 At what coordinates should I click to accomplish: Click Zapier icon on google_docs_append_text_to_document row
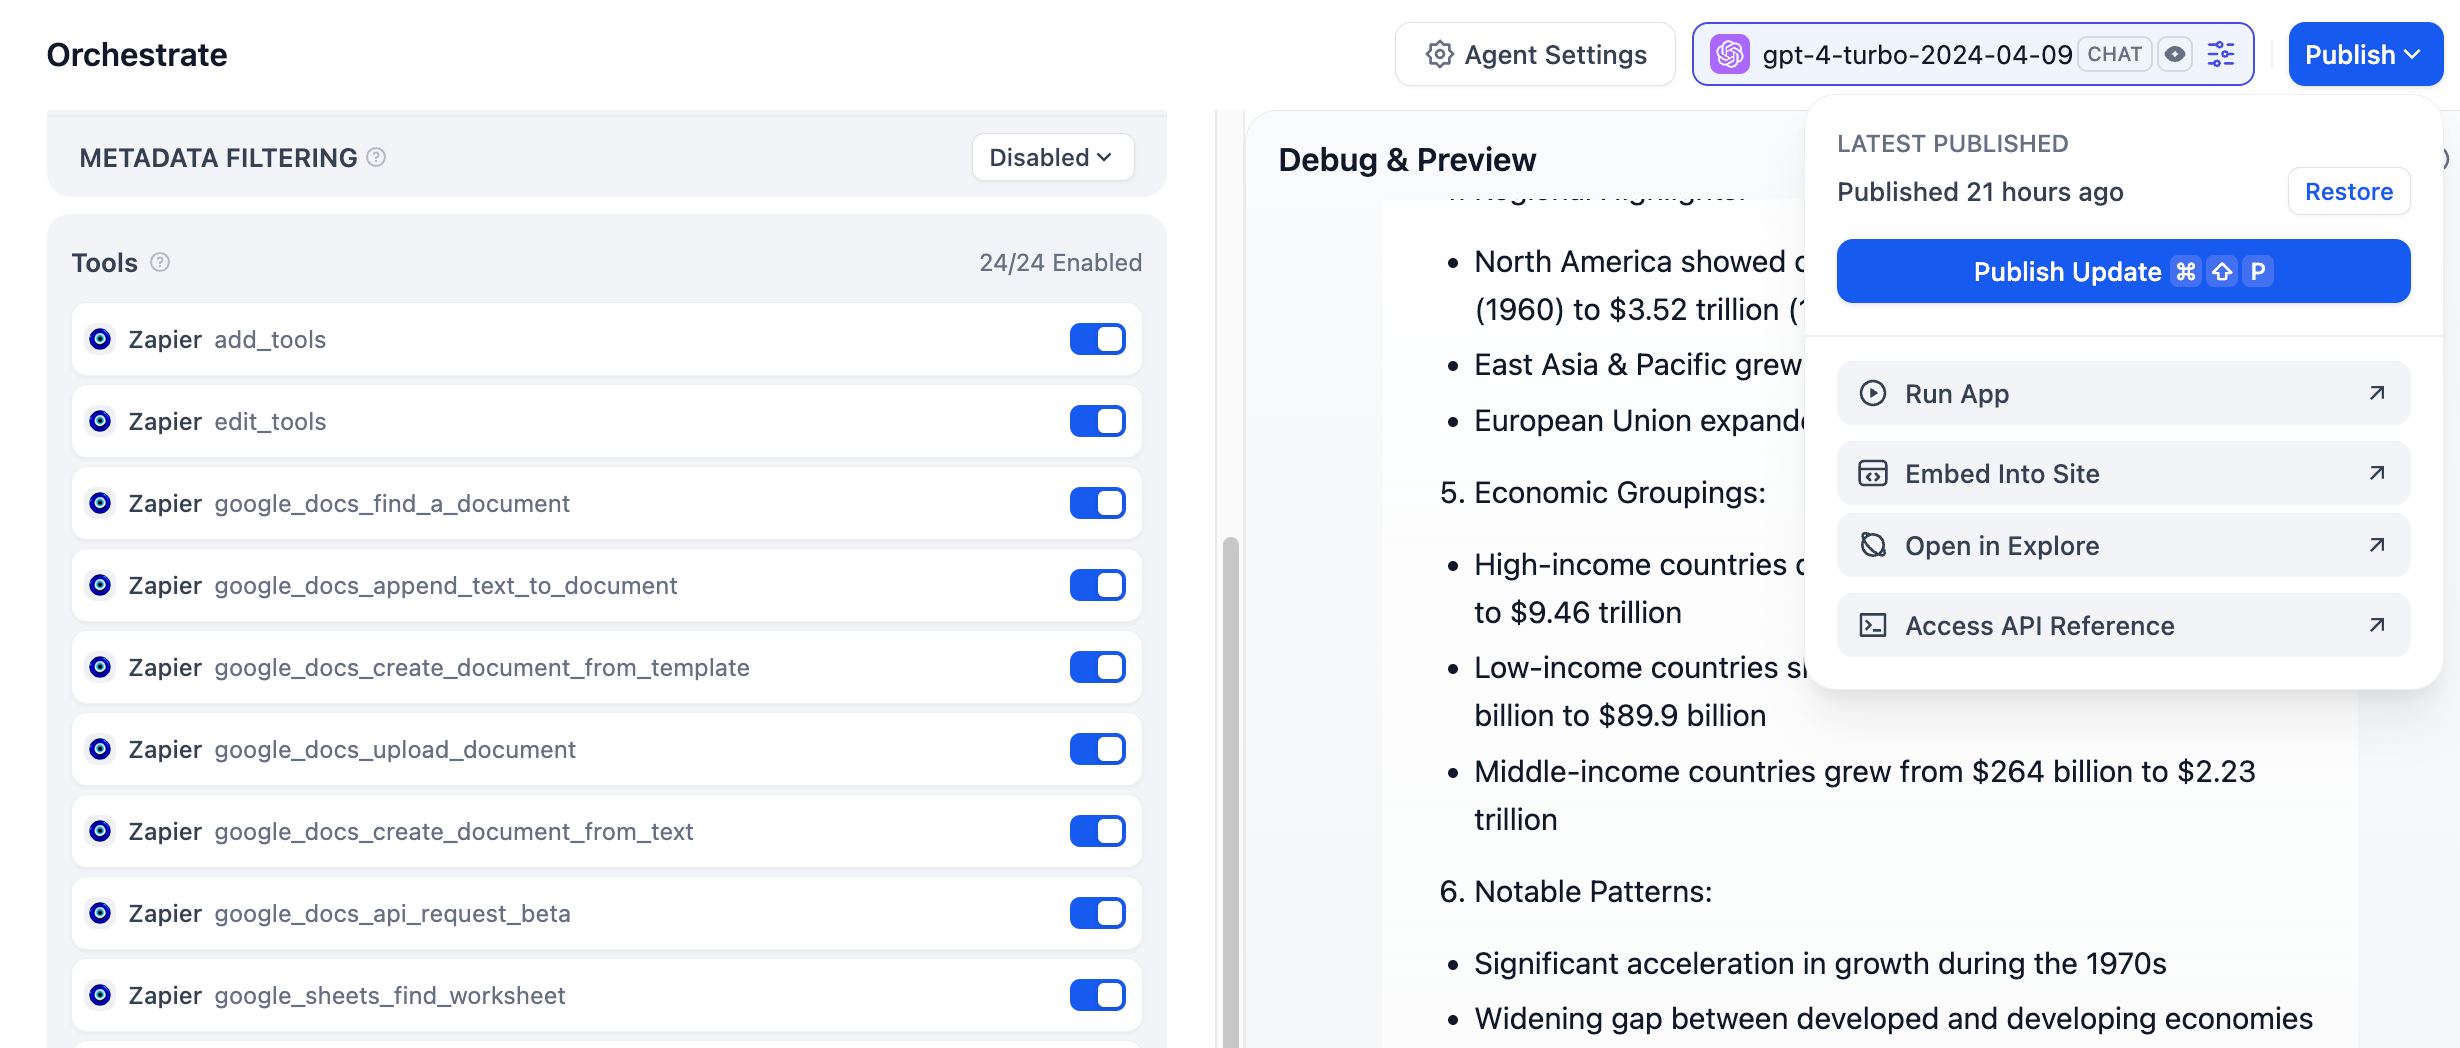point(100,585)
